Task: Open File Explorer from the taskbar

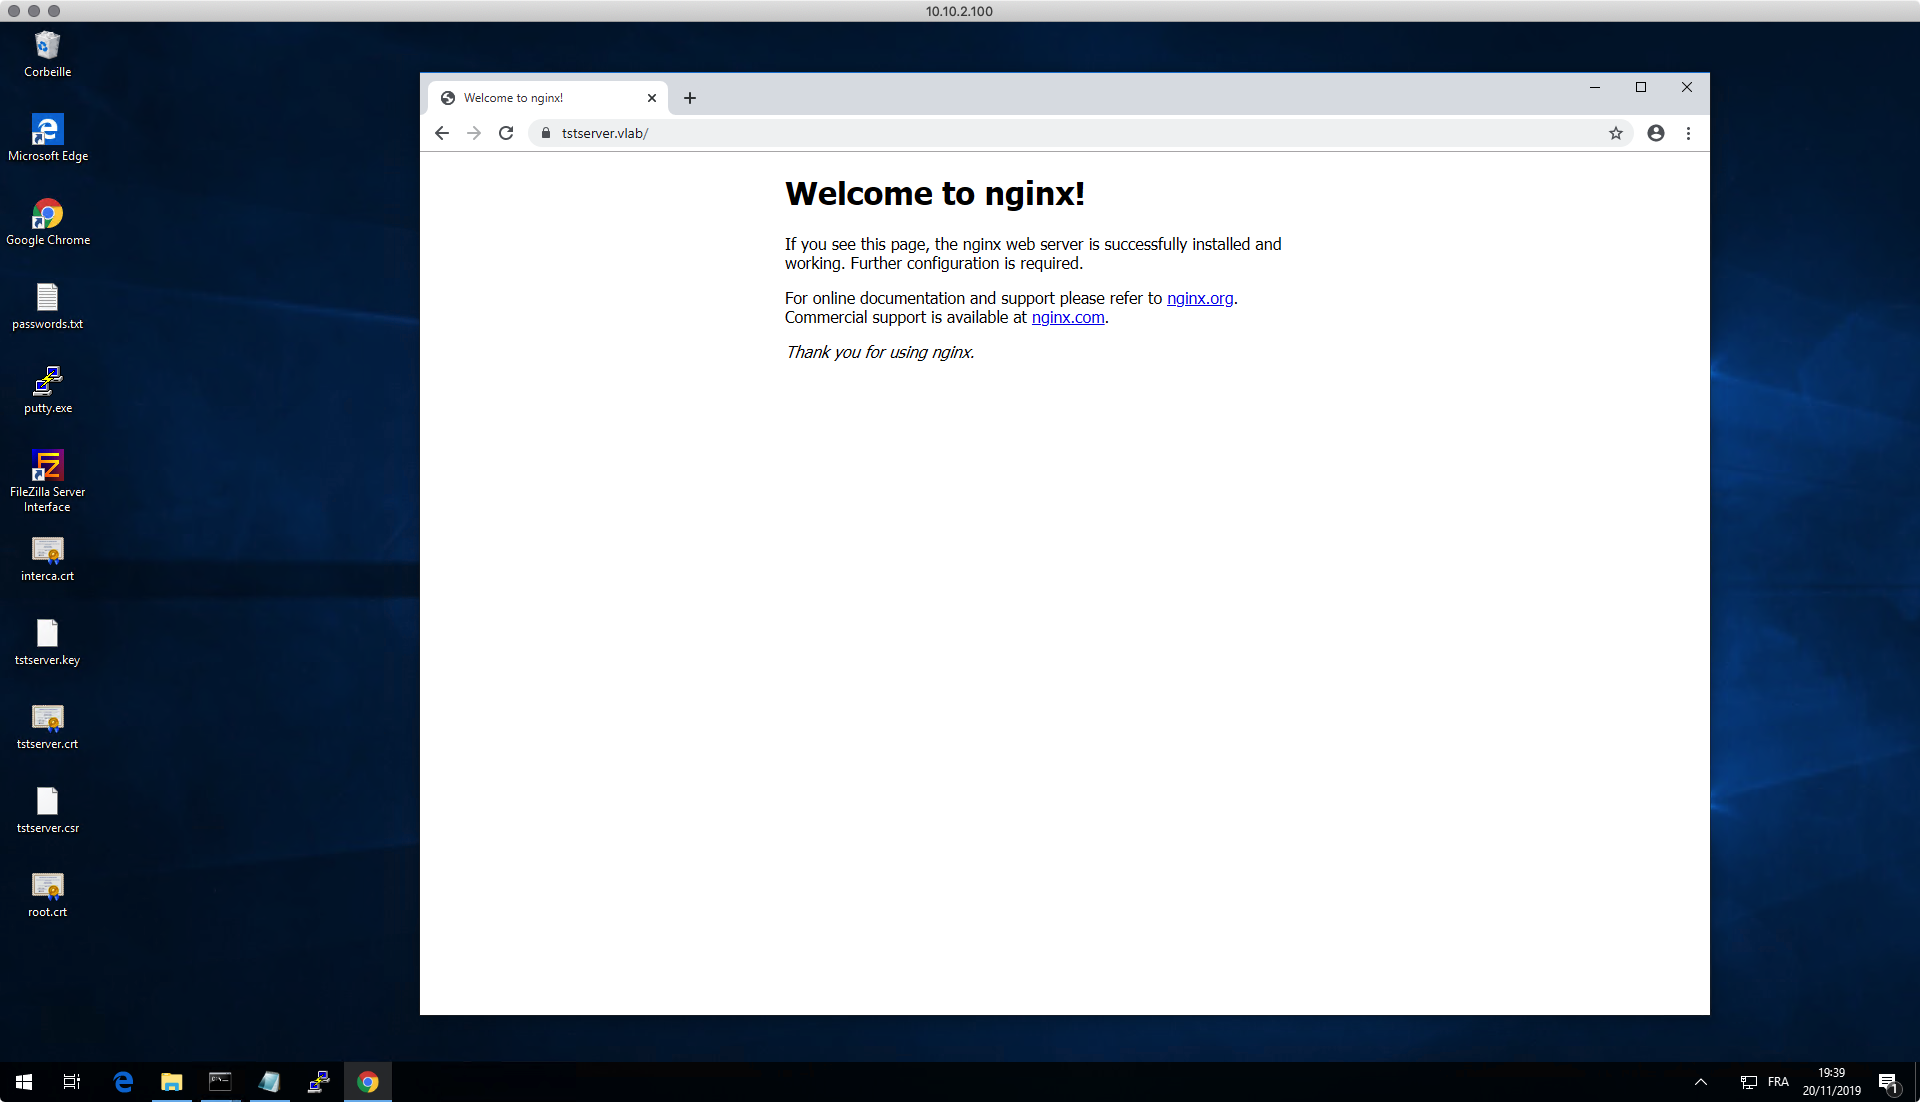Action: click(172, 1082)
